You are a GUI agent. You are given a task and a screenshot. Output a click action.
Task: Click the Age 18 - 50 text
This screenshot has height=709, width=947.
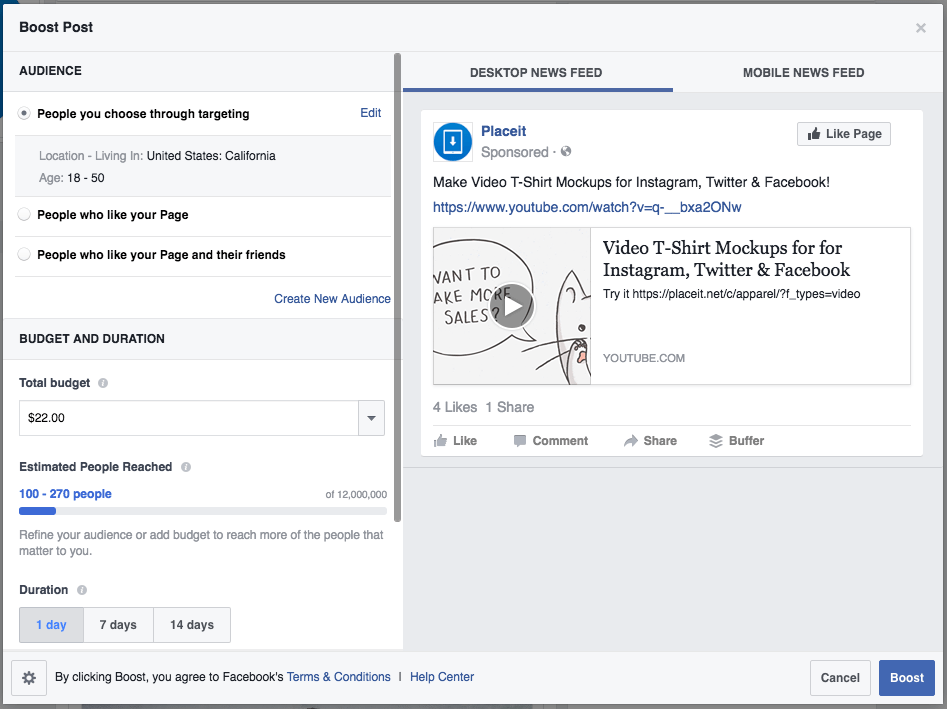(72, 178)
